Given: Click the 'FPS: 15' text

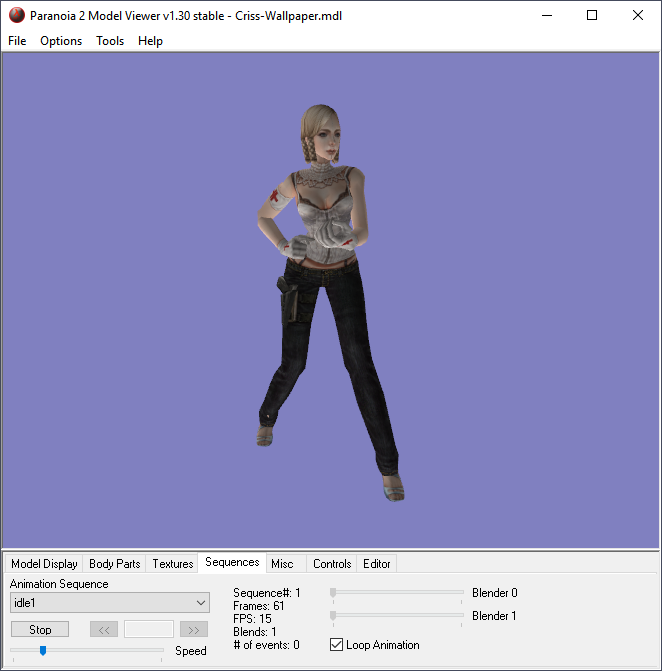Looking at the screenshot, I should [x=252, y=619].
